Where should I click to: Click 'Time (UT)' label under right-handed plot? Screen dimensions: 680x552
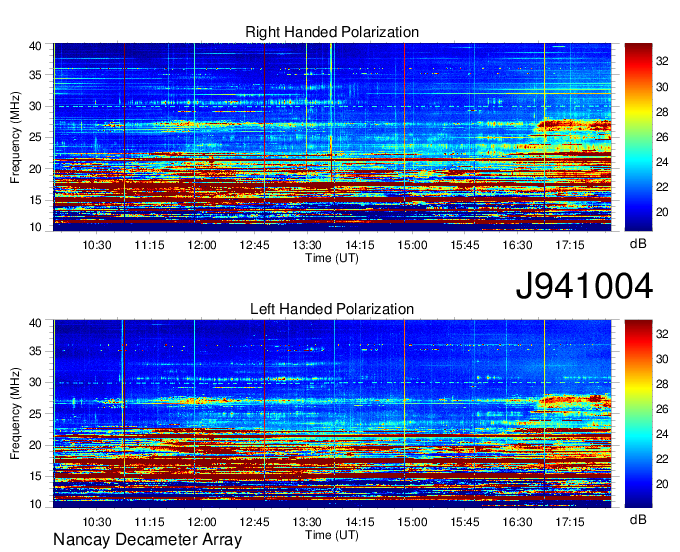[332, 258]
